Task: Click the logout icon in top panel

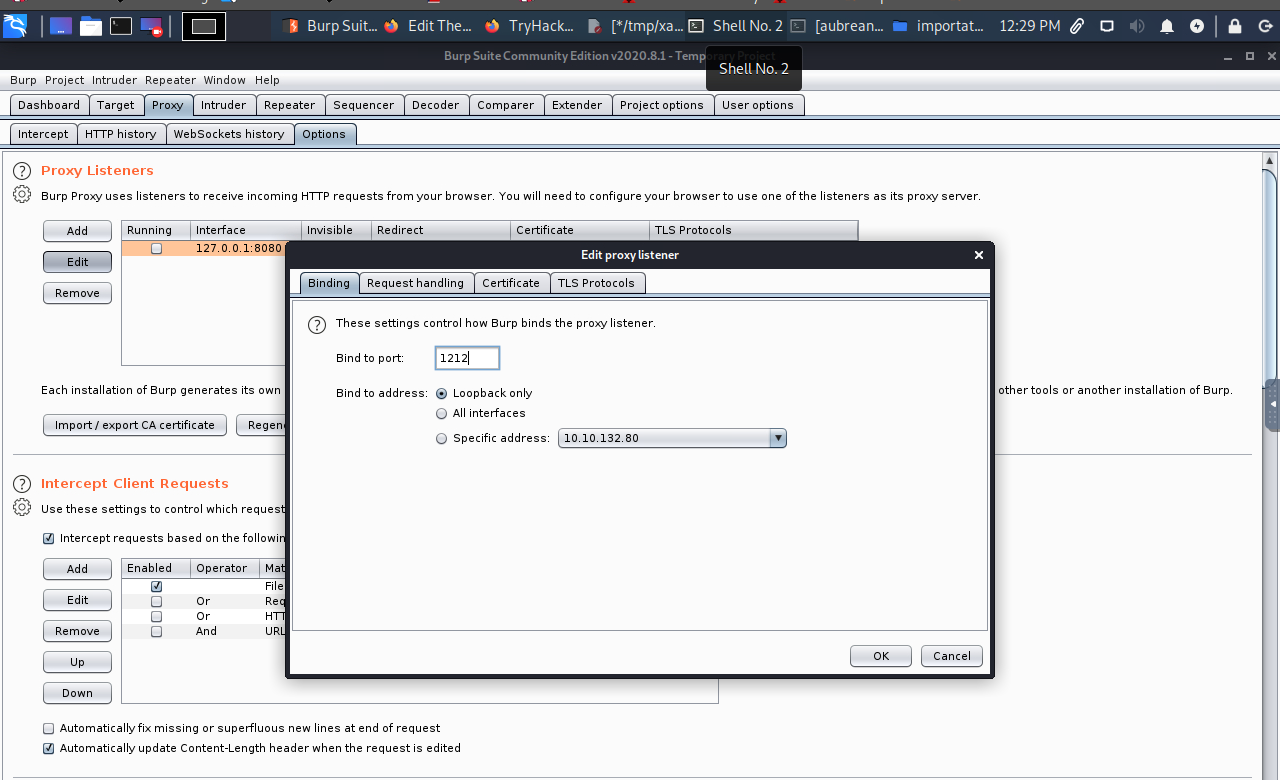Action: click(x=1265, y=27)
